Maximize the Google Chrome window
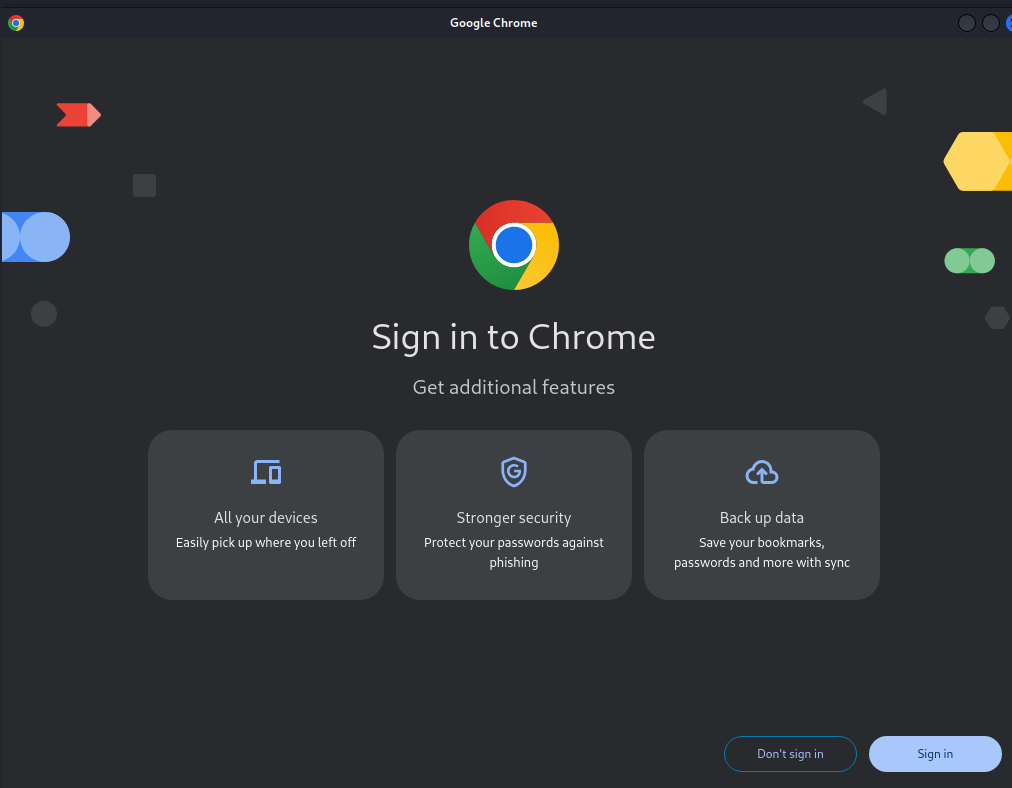Image resolution: width=1012 pixels, height=788 pixels. [x=991, y=23]
